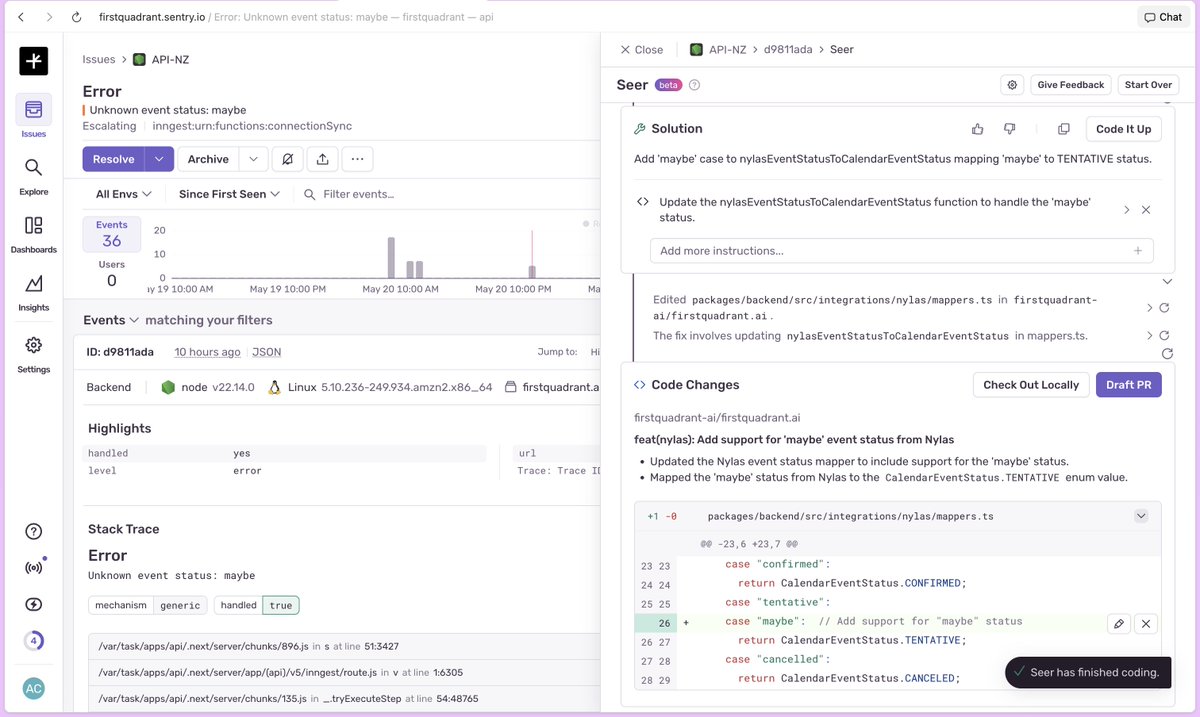Click the stack frame 896.js row
Viewport: 1200px width, 717px height.
(x=342, y=647)
